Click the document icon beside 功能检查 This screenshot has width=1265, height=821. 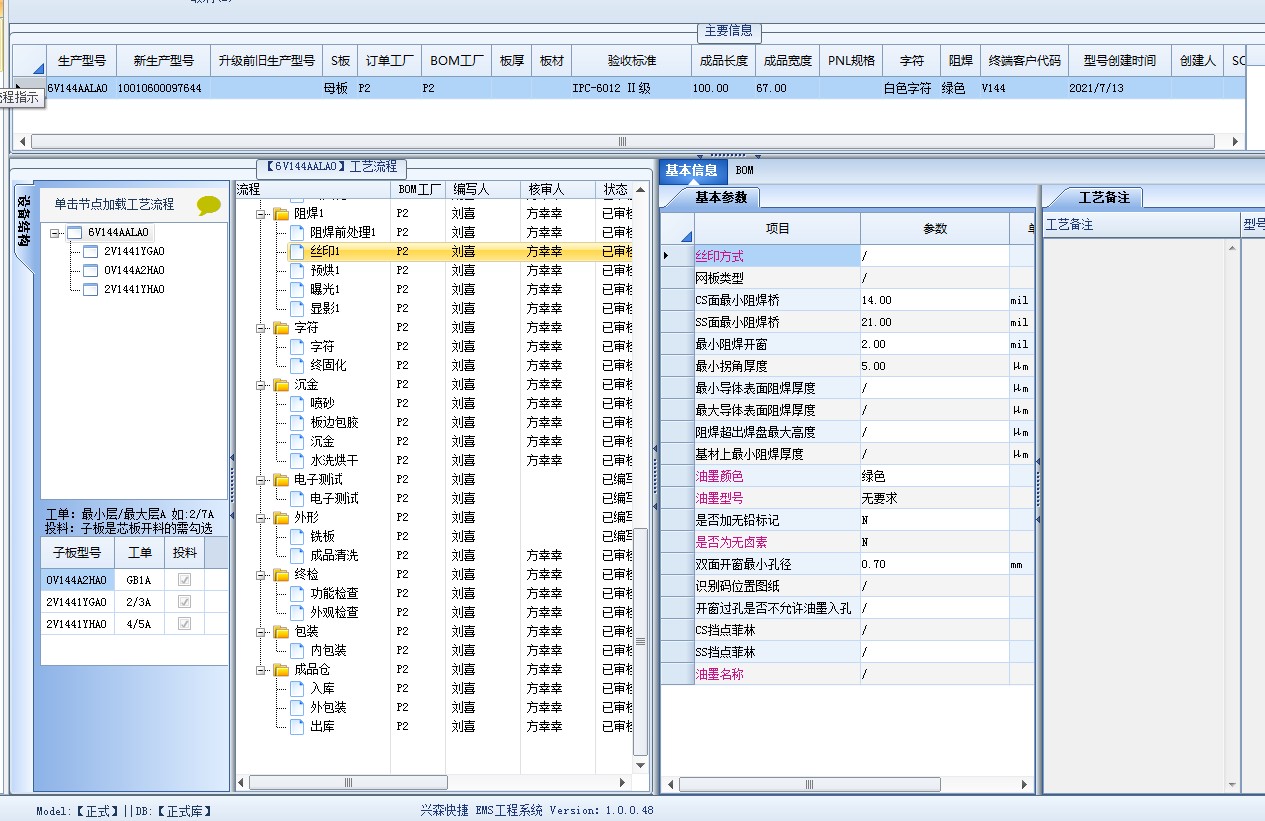coord(297,594)
